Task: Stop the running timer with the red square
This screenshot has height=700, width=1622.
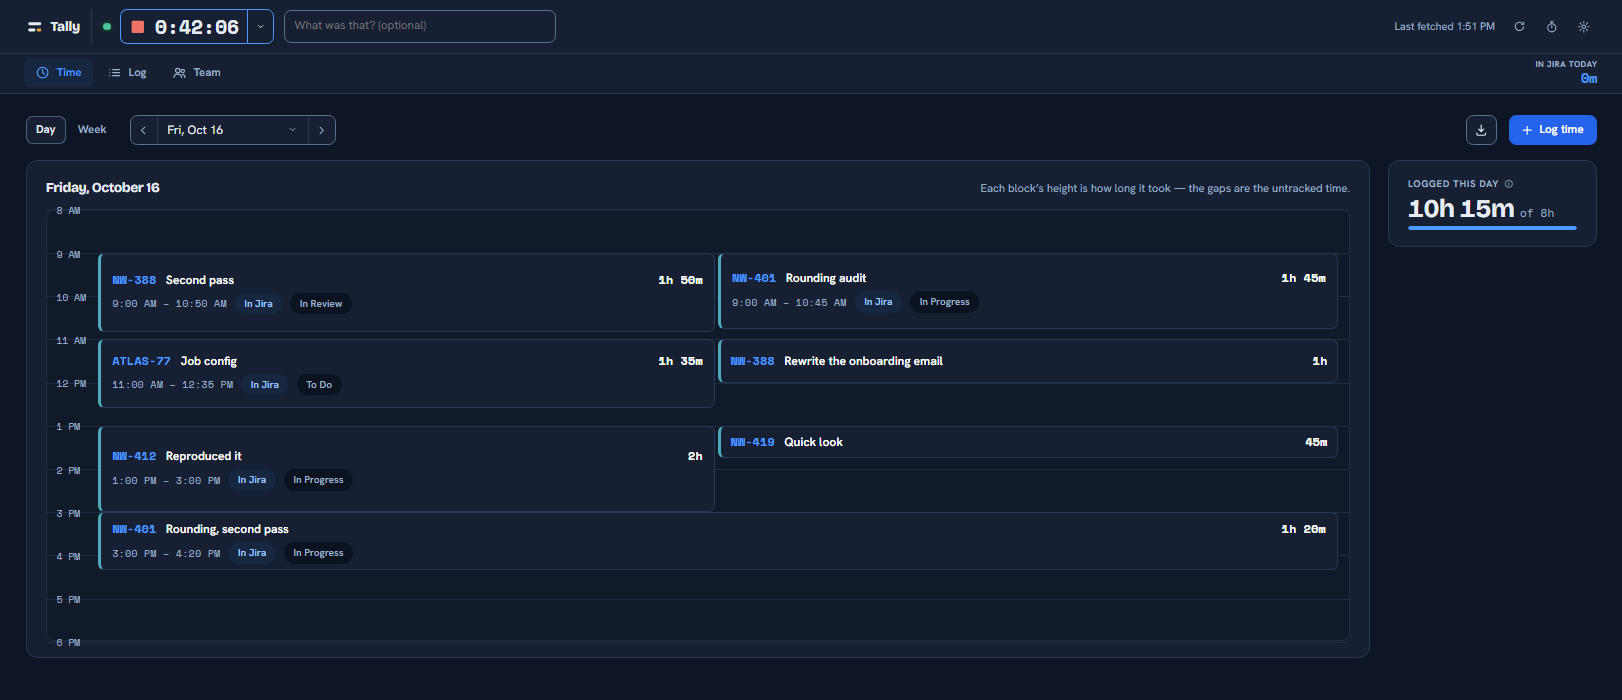Action: [x=138, y=27]
